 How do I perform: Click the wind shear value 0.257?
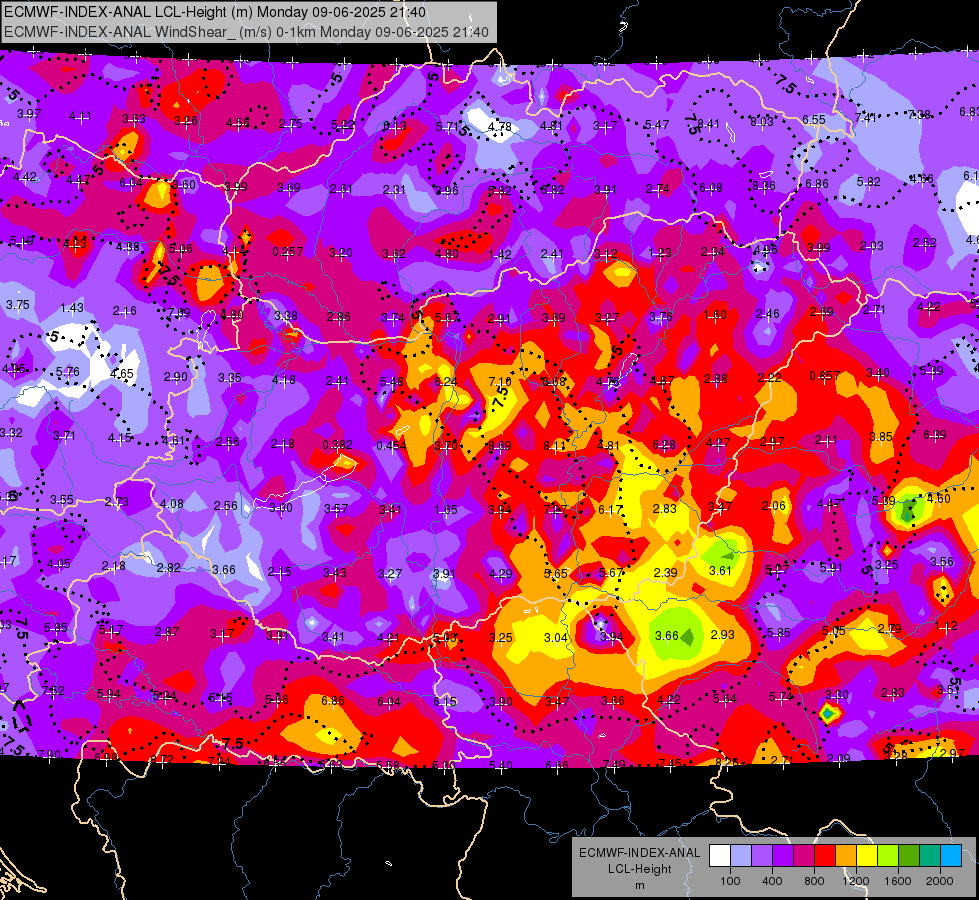tap(288, 252)
